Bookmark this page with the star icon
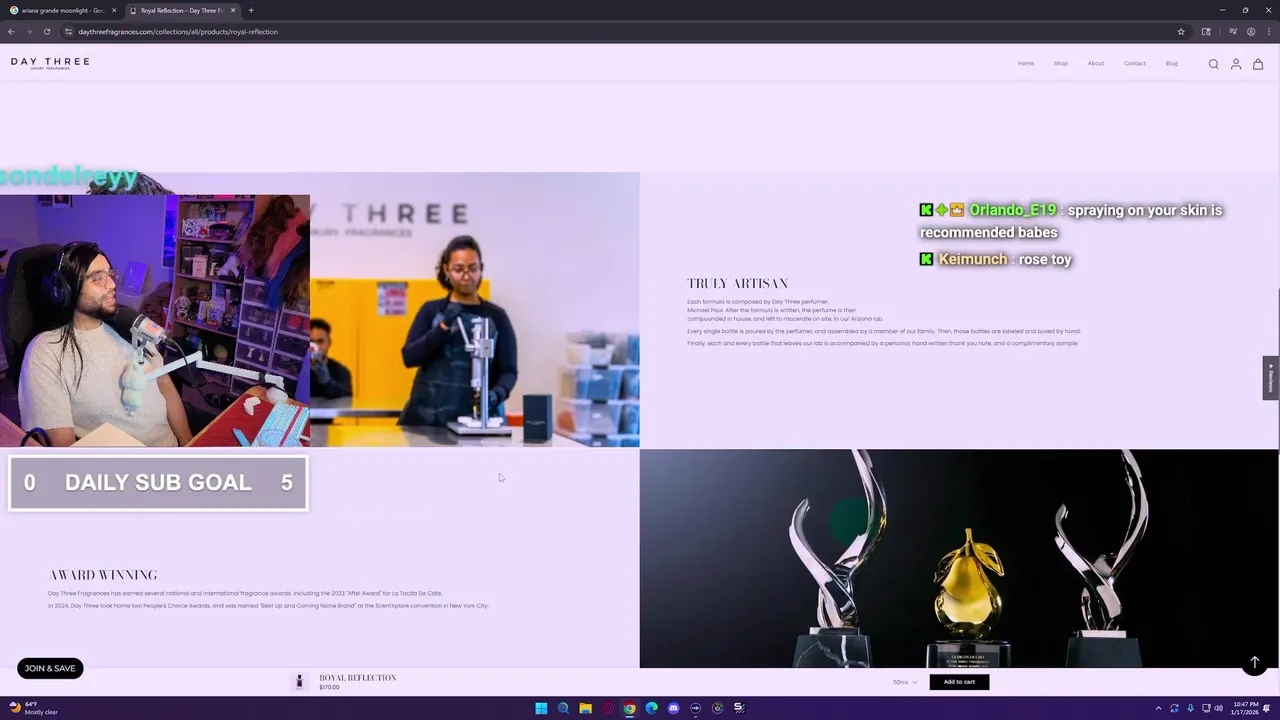Screen dimensions: 1280x720 pos(1181,32)
